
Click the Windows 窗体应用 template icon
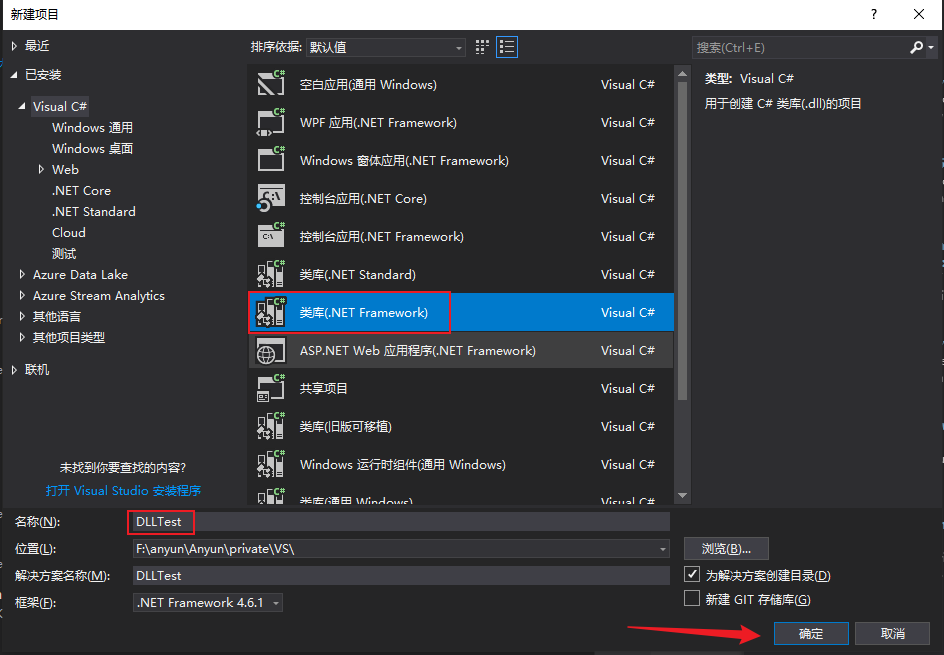pos(271,160)
